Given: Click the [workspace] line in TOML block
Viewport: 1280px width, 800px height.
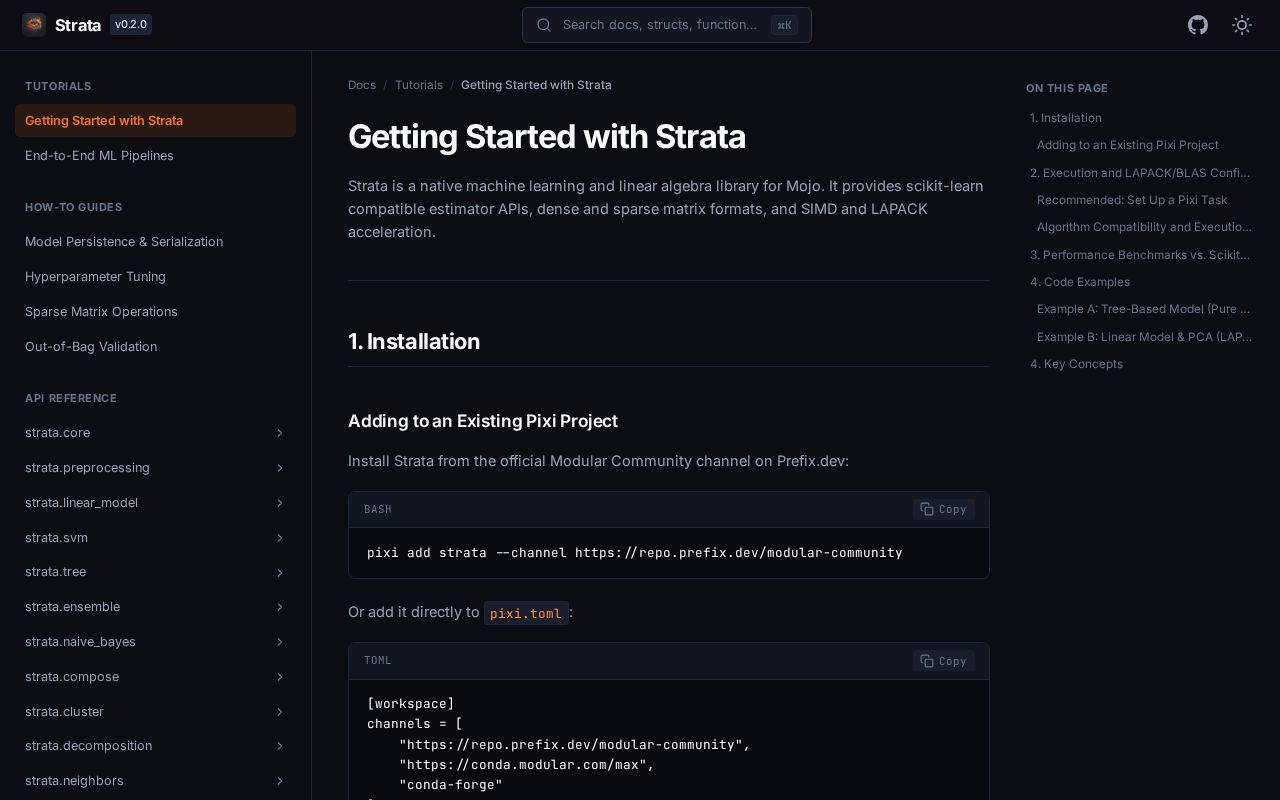Looking at the screenshot, I should click(411, 704).
